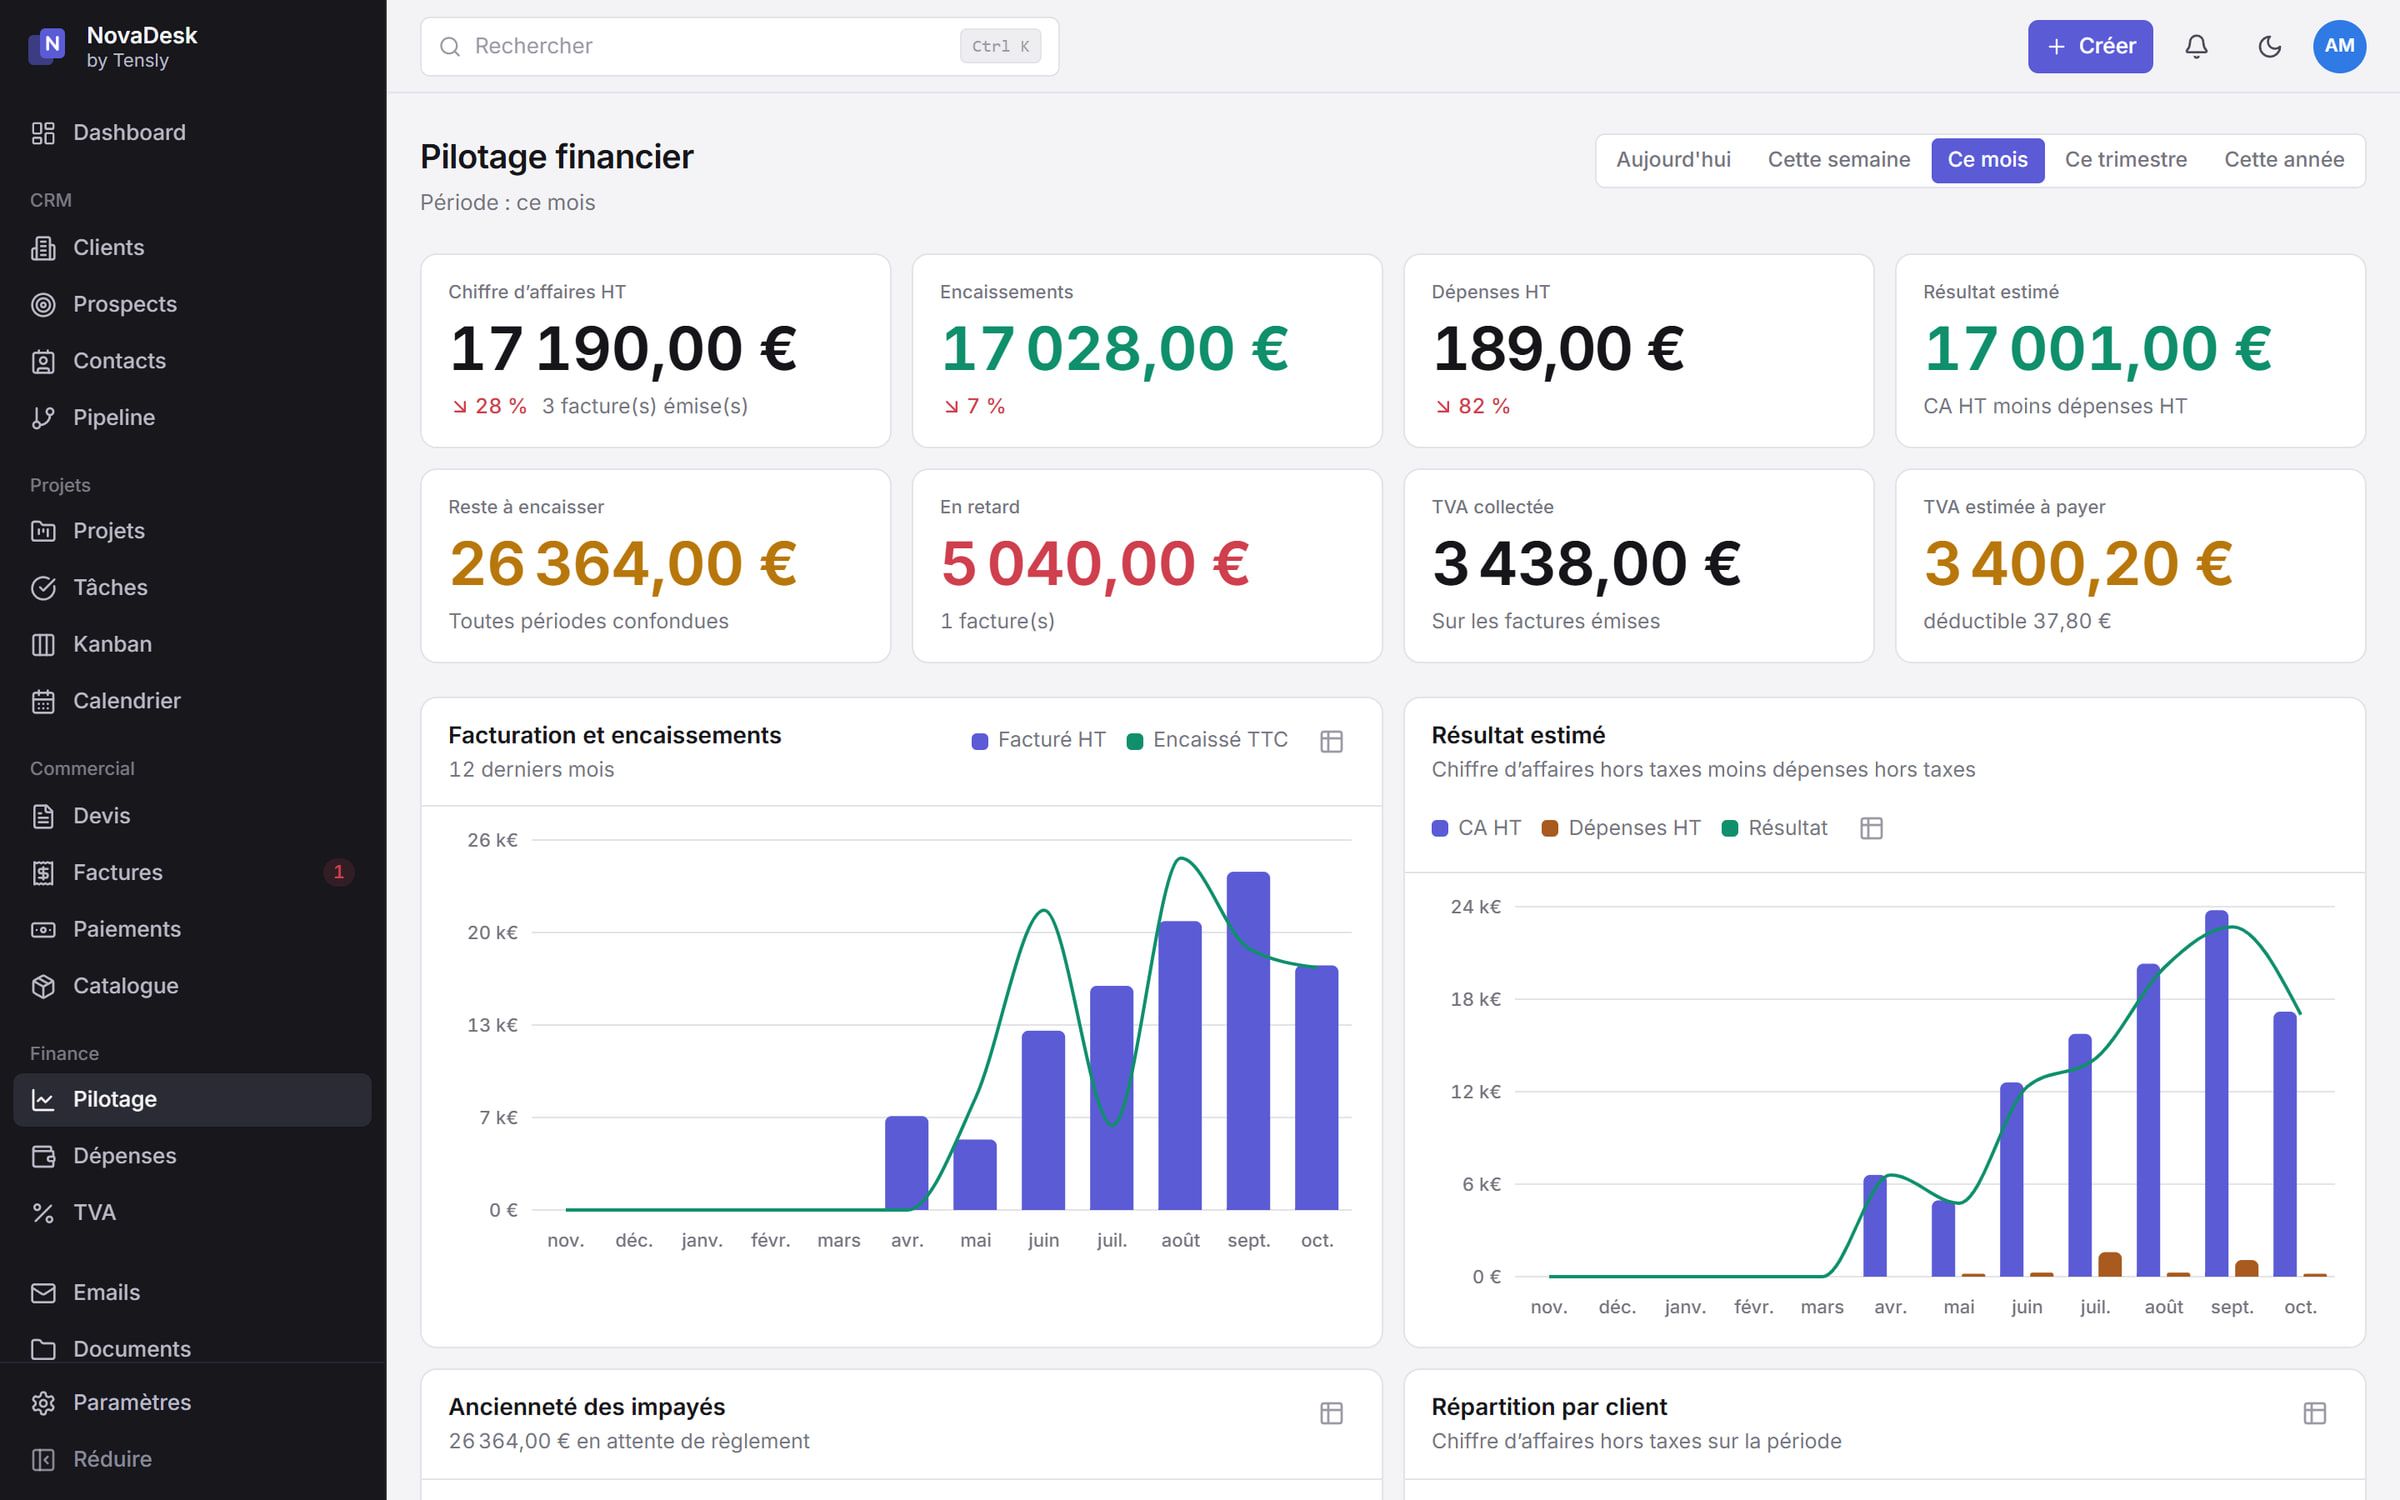Show table view for Répartition par client
The width and height of the screenshot is (2400, 1500).
[2314, 1413]
